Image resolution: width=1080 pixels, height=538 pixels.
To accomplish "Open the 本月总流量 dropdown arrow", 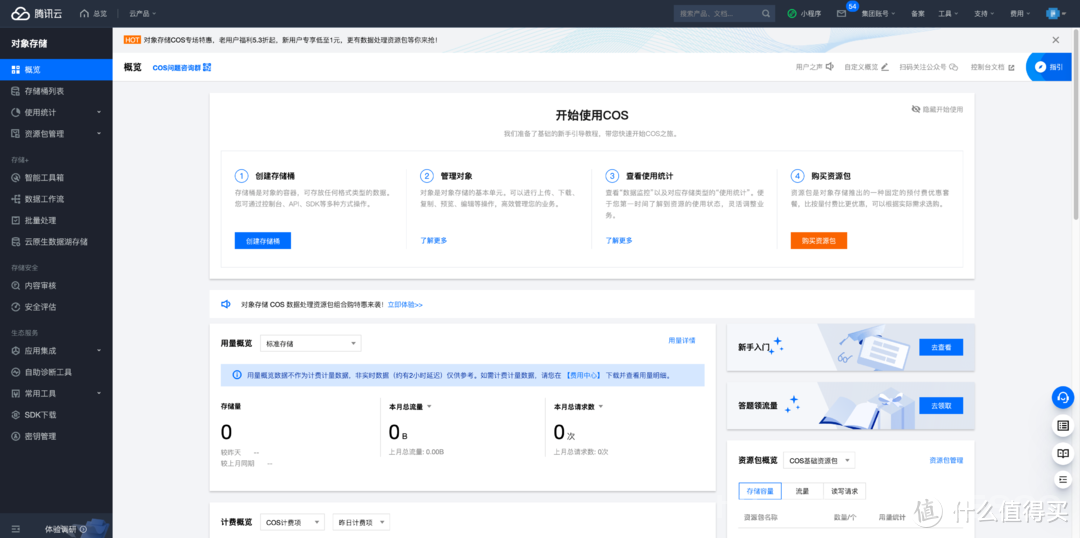I will pos(429,406).
